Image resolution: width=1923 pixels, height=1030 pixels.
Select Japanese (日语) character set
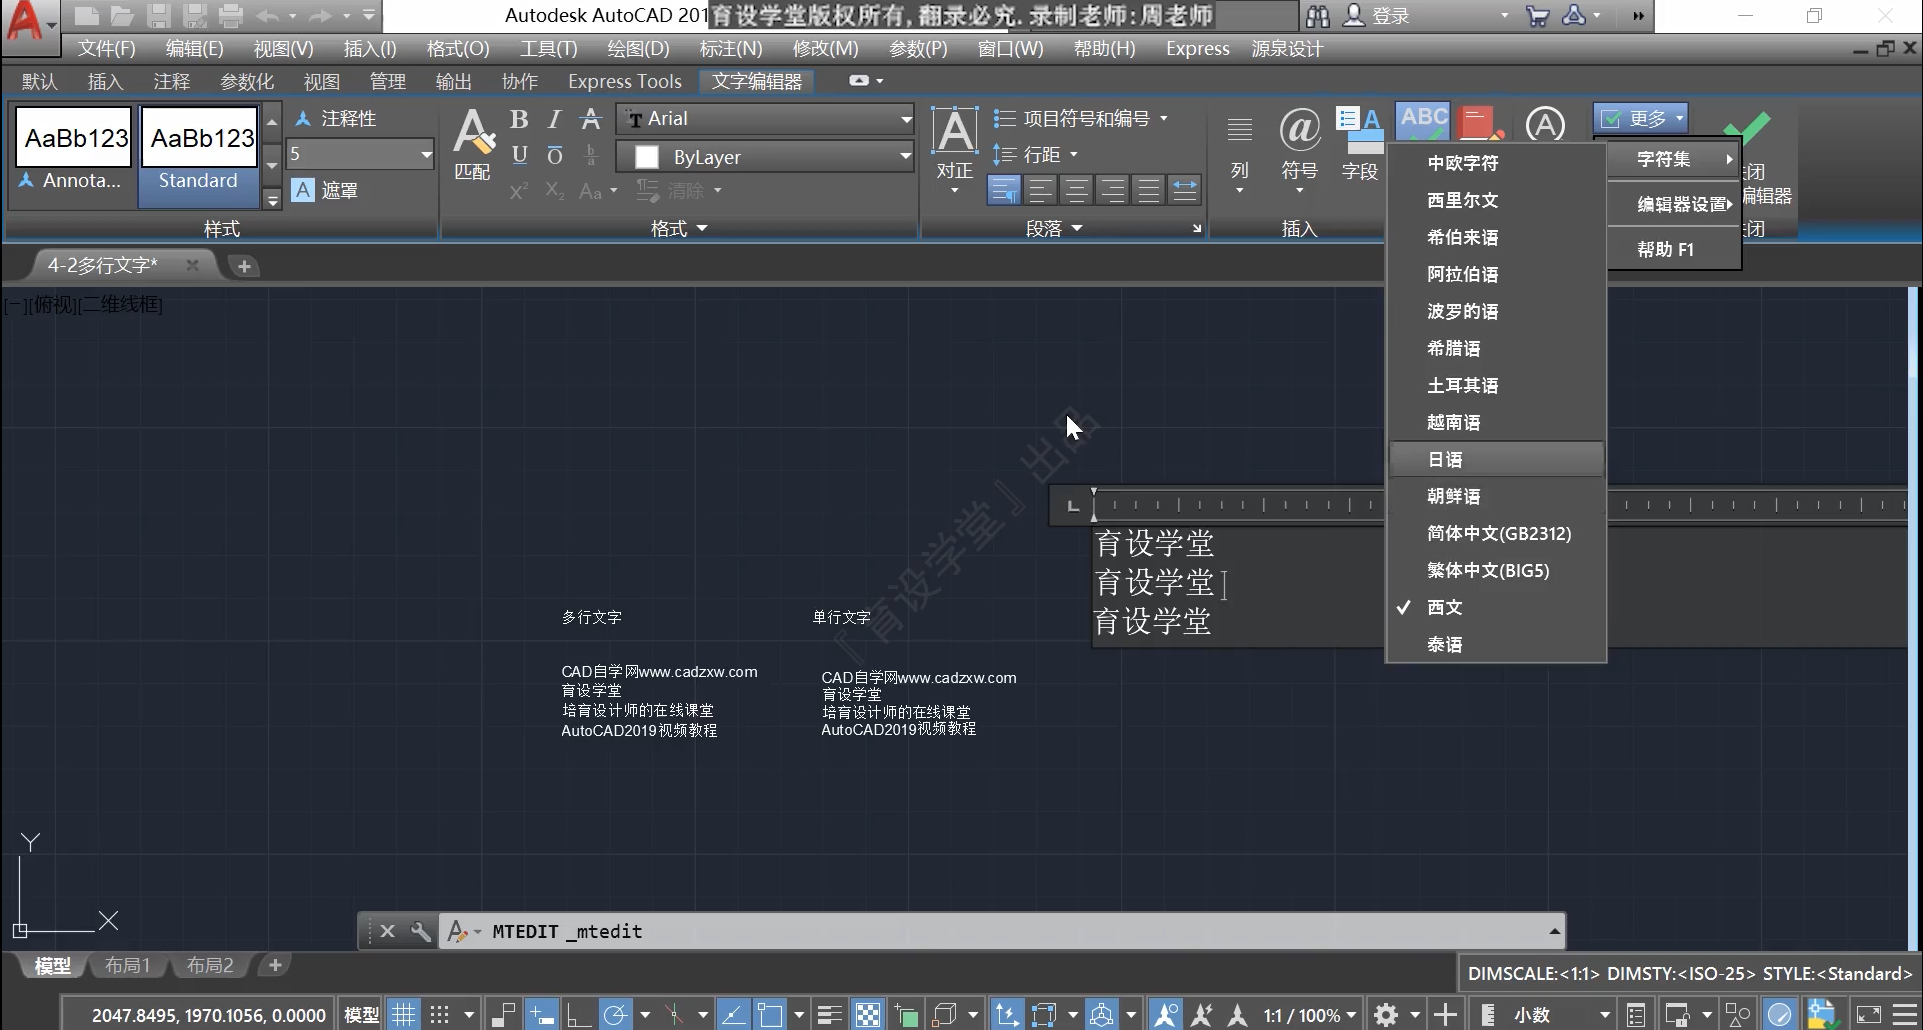tap(1497, 459)
